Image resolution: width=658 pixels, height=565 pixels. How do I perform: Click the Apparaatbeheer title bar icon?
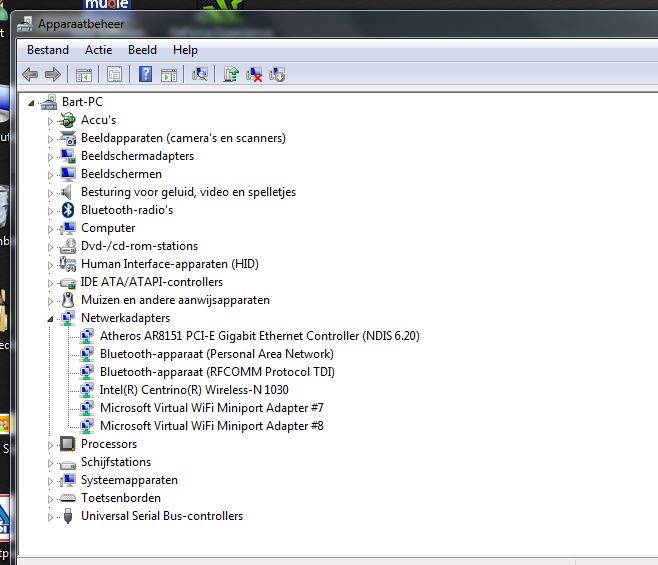[x=25, y=24]
